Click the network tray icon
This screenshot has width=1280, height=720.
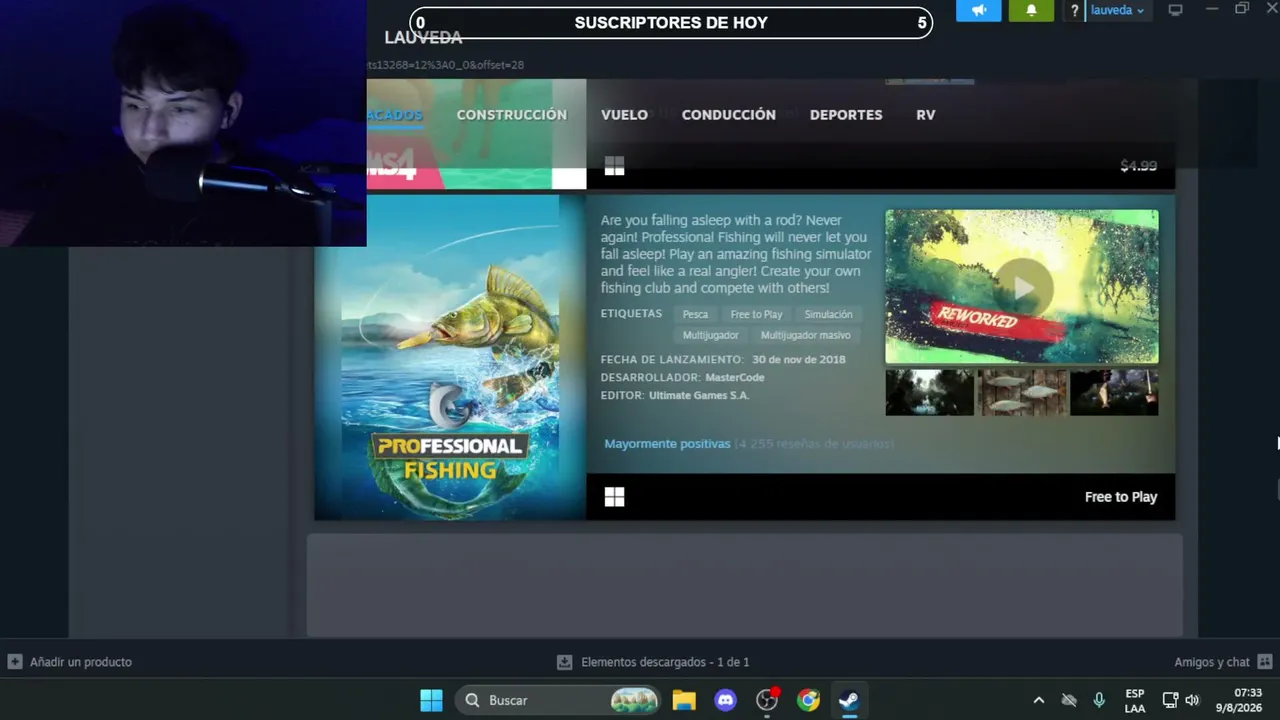(1169, 700)
